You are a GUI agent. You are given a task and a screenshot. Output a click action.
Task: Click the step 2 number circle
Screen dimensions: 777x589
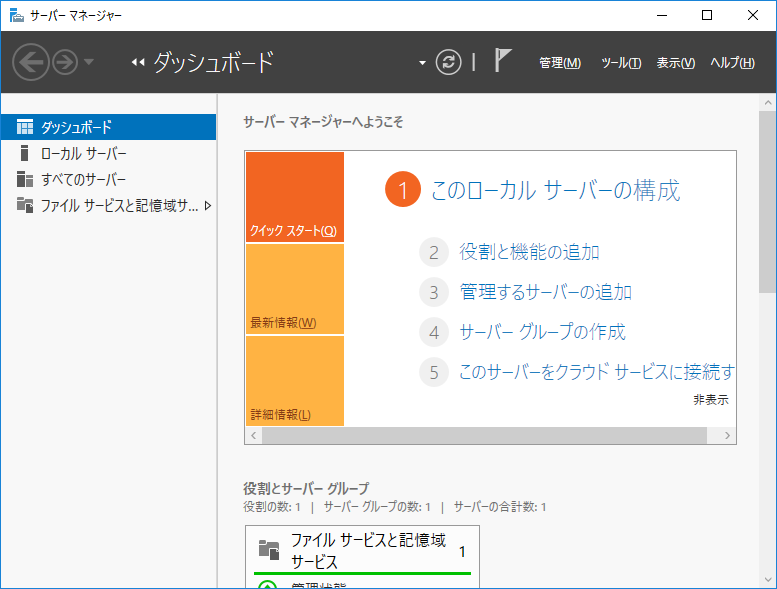434,252
